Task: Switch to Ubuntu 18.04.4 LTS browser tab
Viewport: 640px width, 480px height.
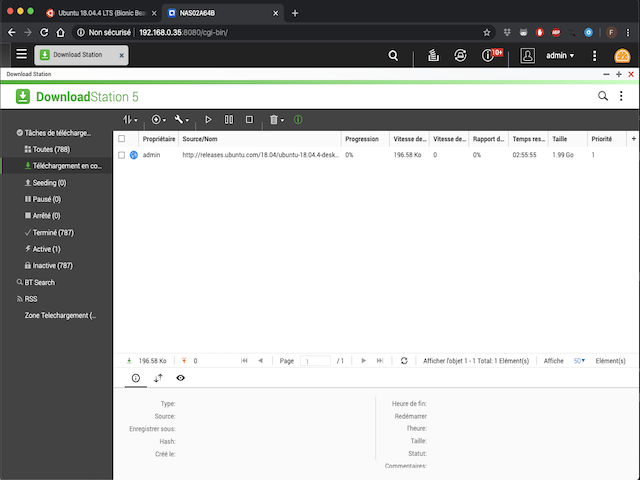Action: coord(101,13)
